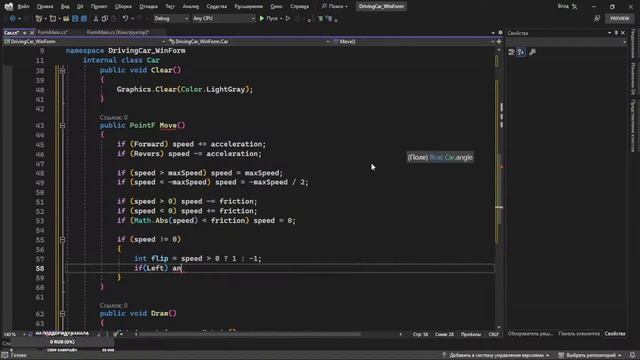Screen dimensions: 640x360
Task: Collapse the Clear() method outline
Action: click(x=62, y=70)
